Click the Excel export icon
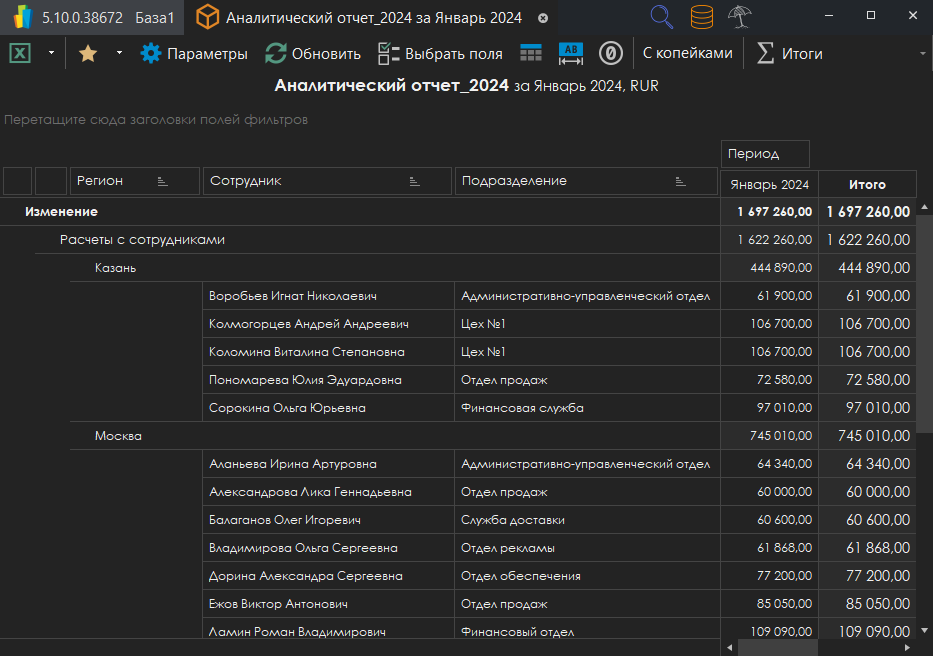 (19, 54)
